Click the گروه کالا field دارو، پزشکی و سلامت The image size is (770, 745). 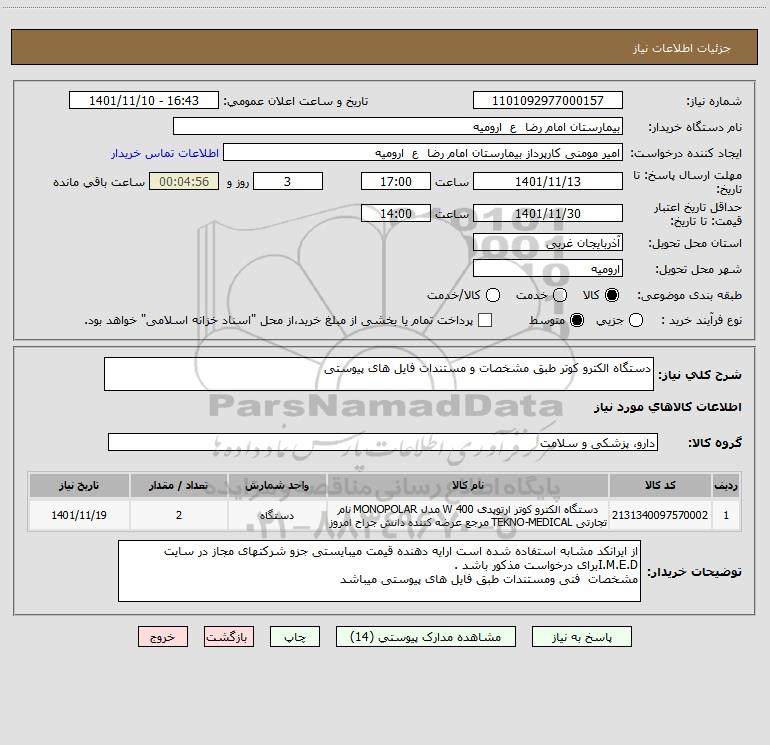click(383, 442)
